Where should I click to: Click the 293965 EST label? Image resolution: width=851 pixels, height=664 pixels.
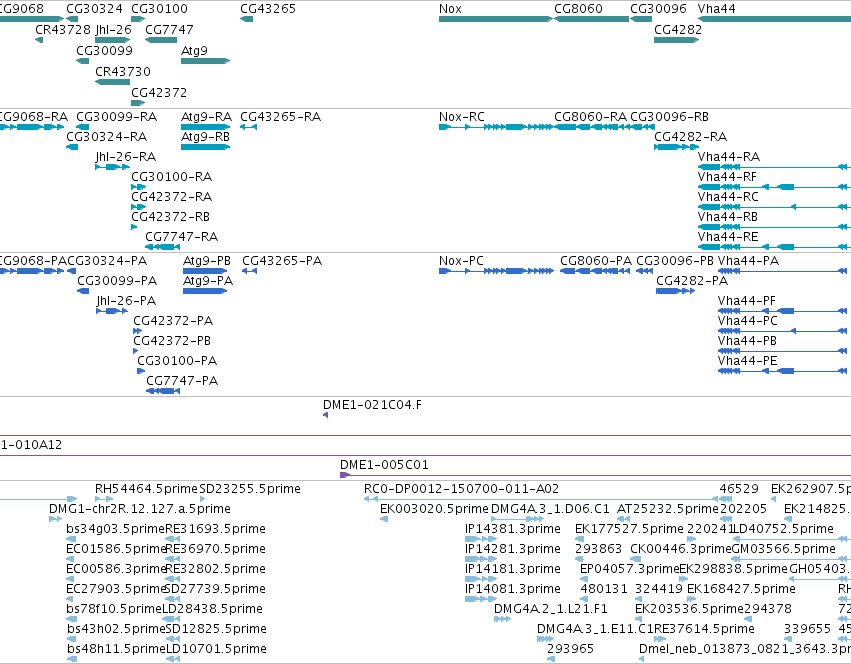pos(570,648)
